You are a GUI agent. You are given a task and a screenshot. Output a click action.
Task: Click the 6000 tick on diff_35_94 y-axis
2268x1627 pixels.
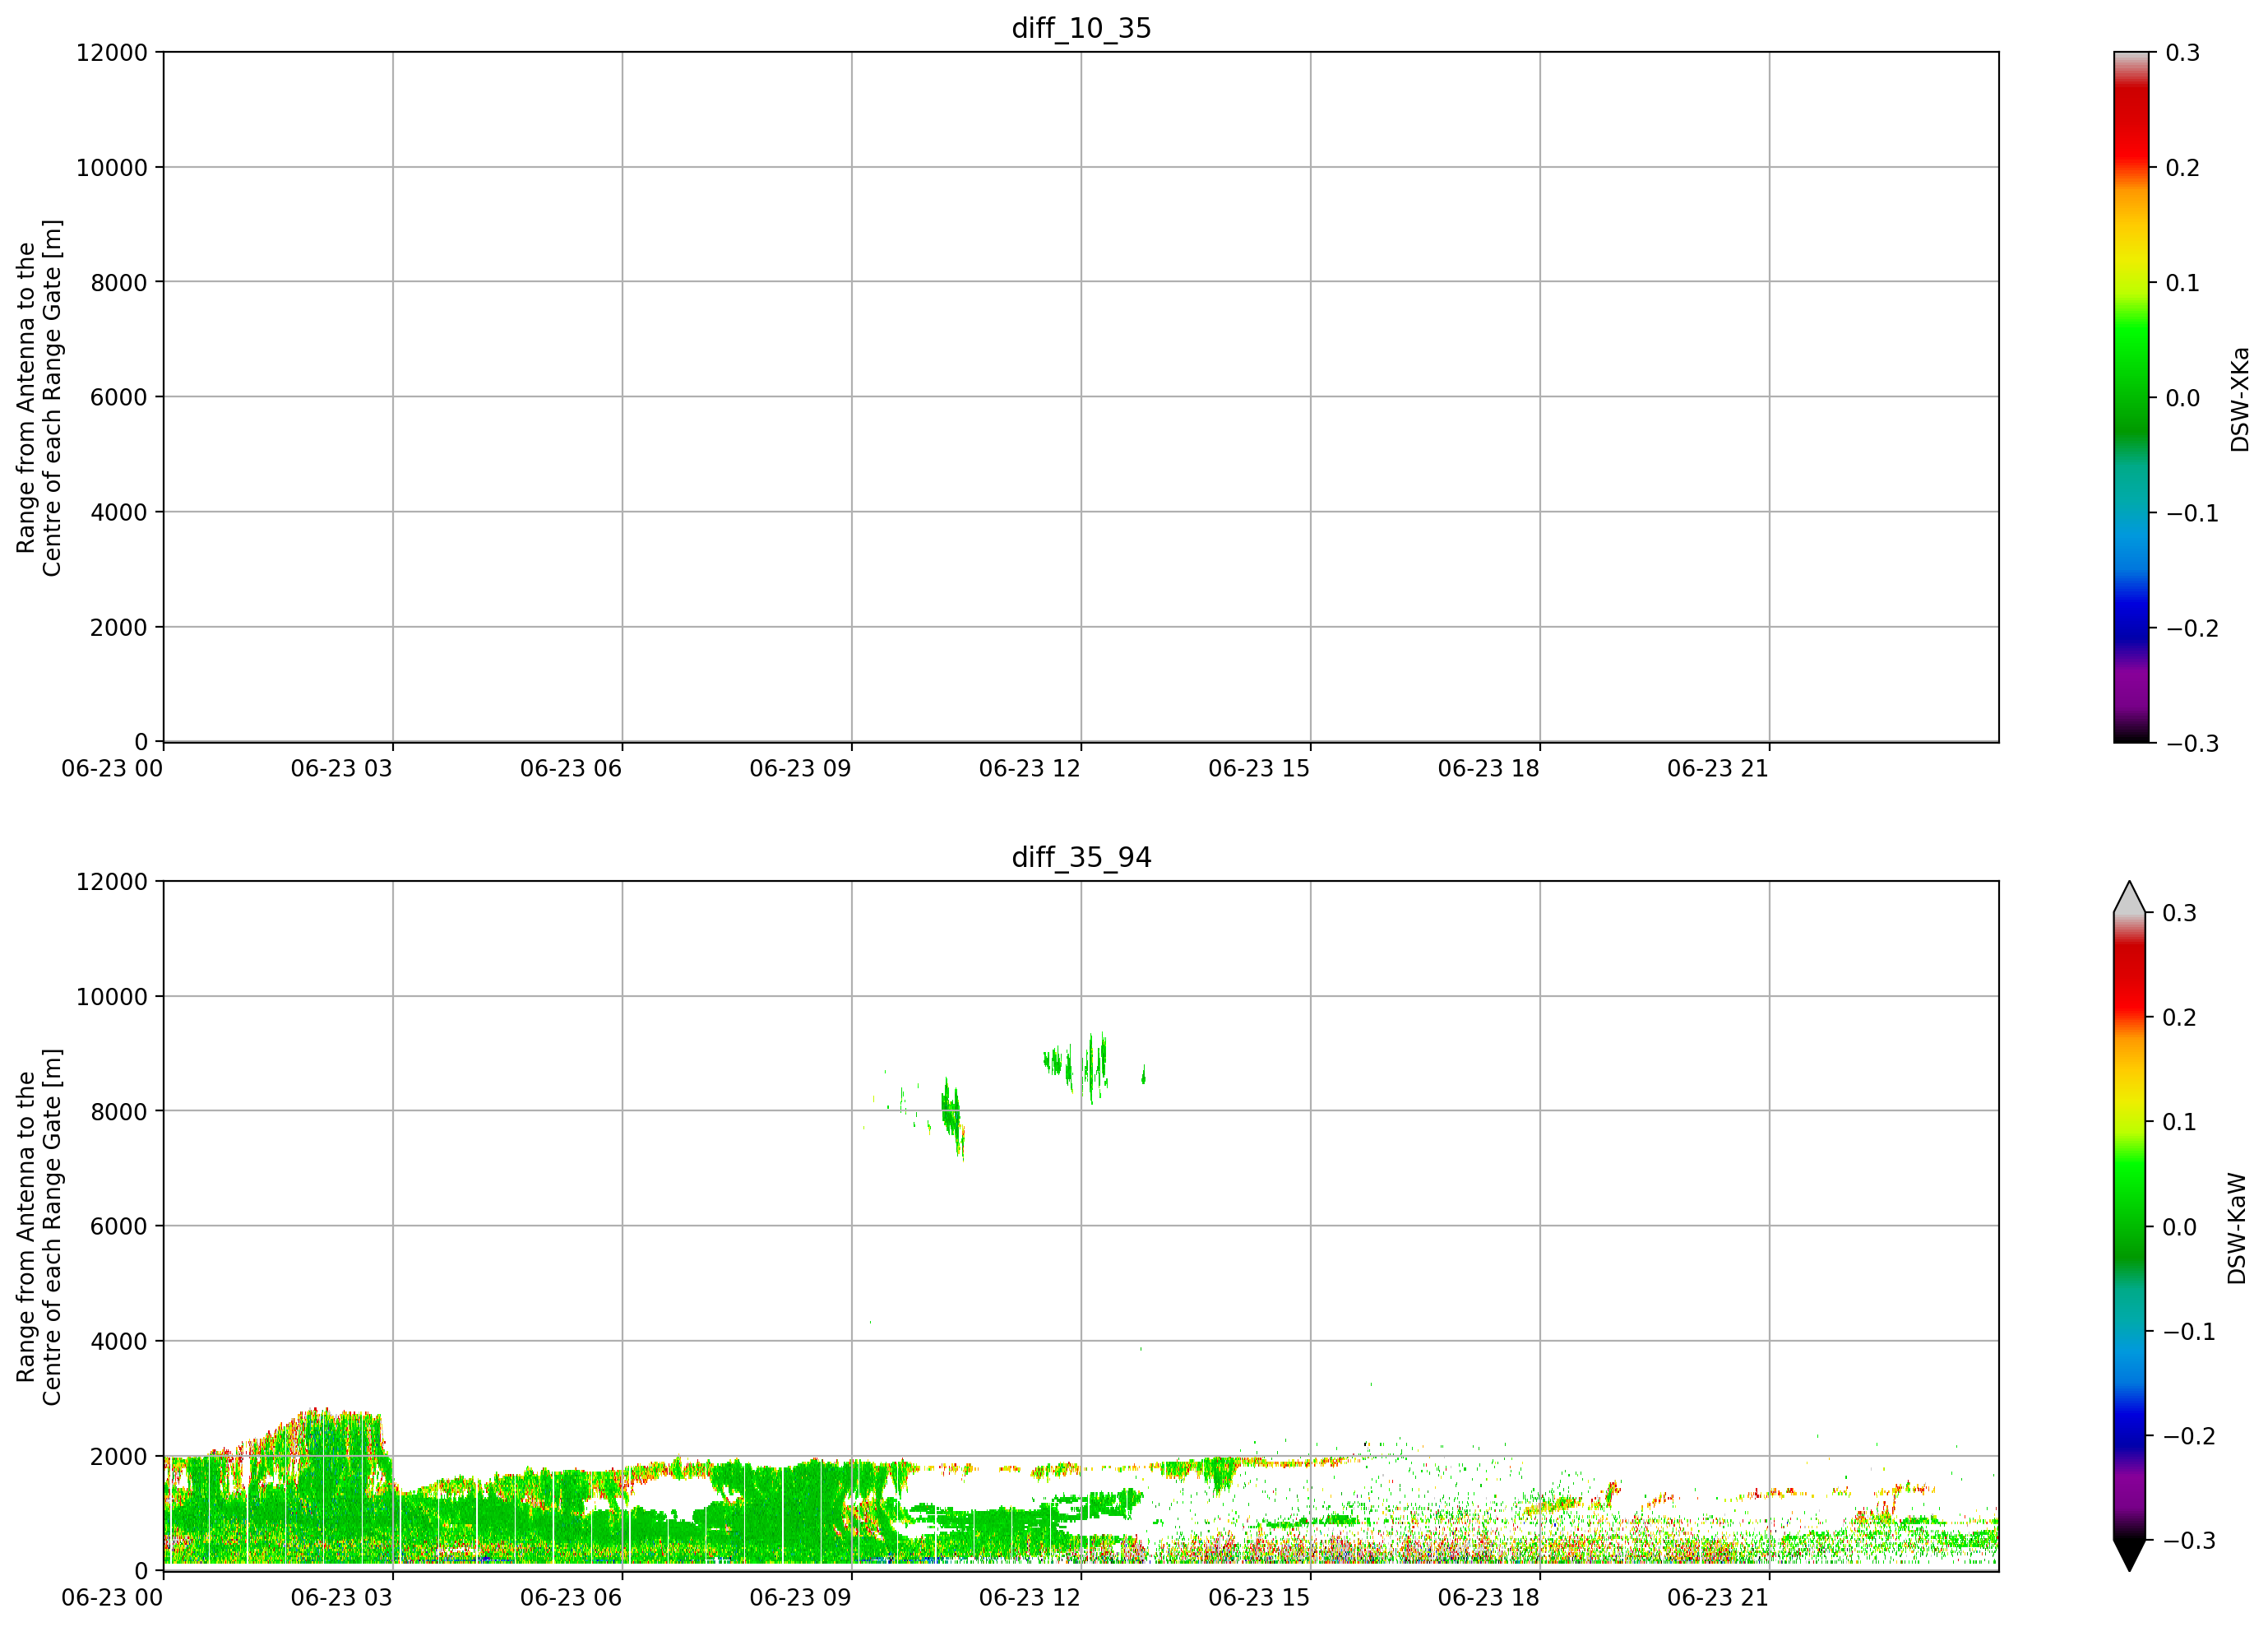pos(119,1226)
